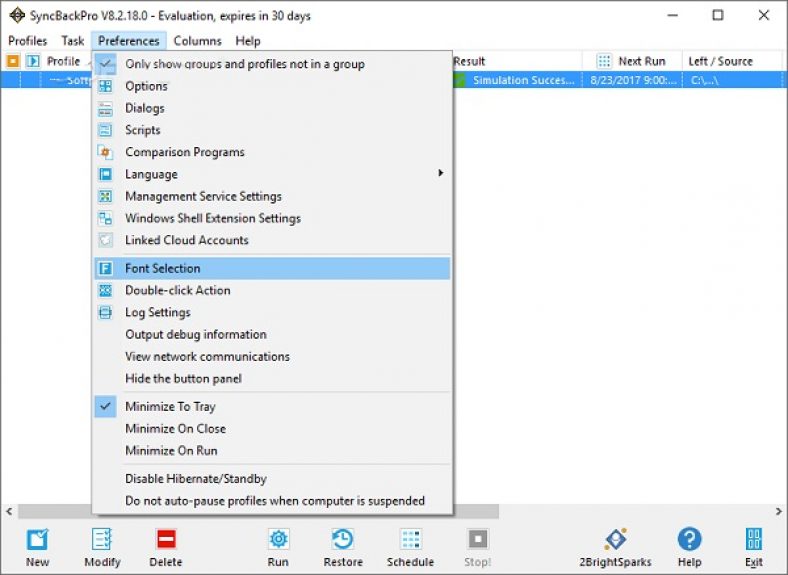Click the Dialogs menu icon
Screen dimensions: 788x575
click(106, 108)
